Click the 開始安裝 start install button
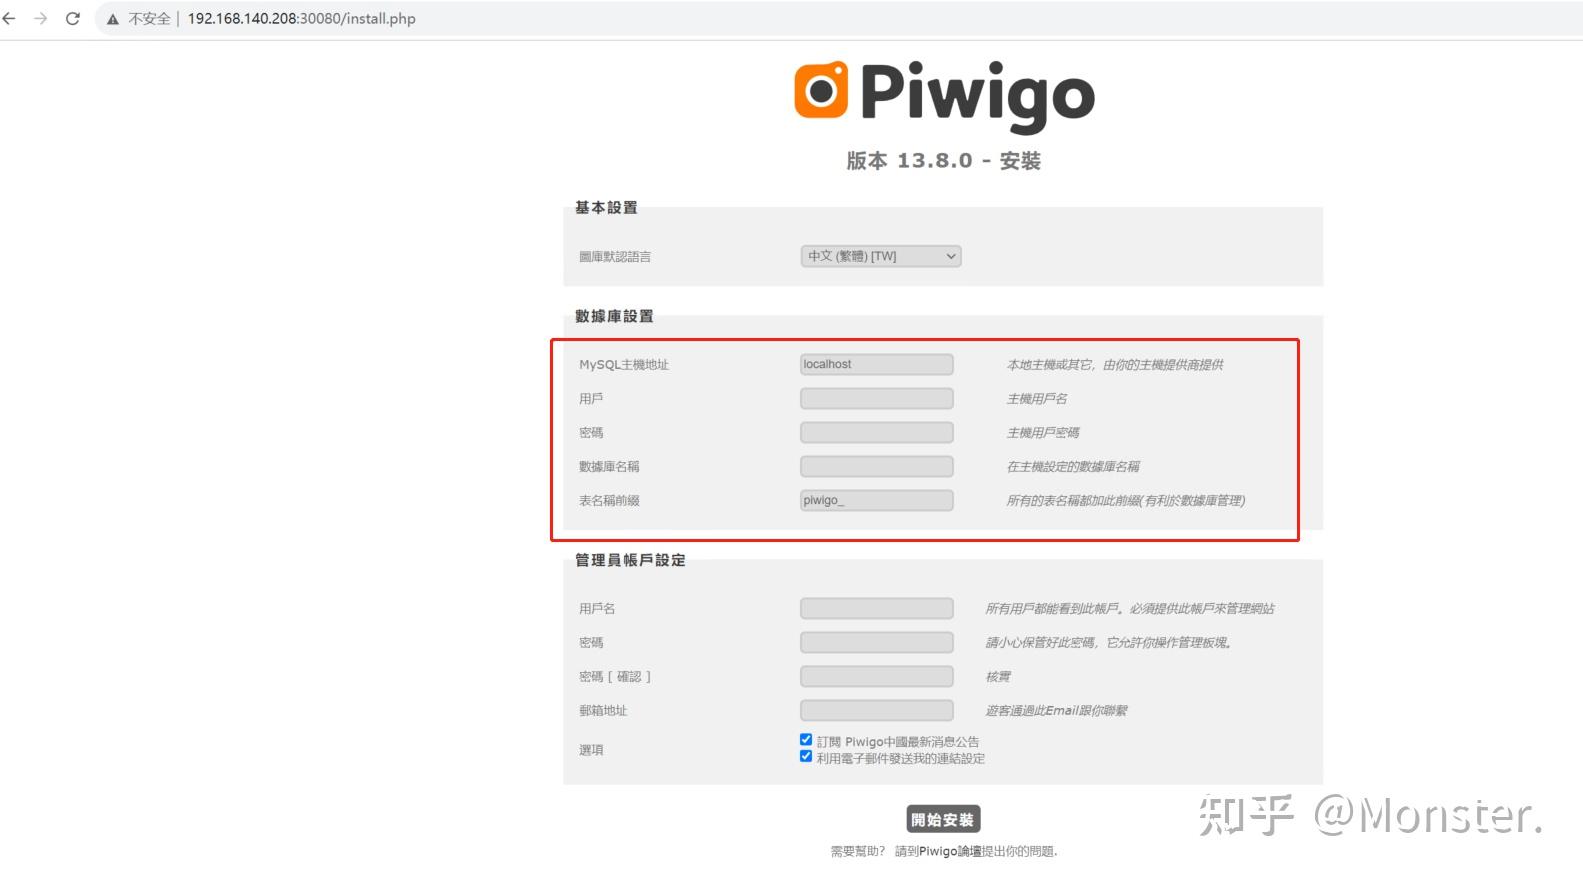This screenshot has width=1583, height=879. click(x=943, y=819)
